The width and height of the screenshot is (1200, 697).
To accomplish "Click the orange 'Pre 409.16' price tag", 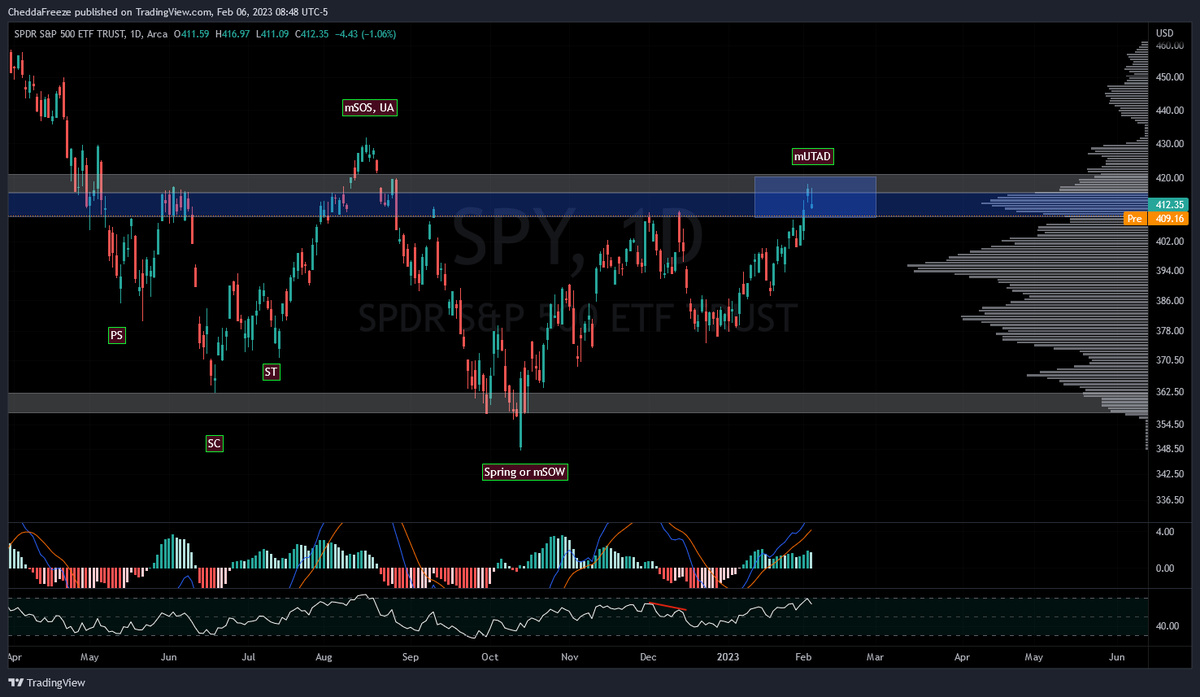I will (x=1154, y=218).
